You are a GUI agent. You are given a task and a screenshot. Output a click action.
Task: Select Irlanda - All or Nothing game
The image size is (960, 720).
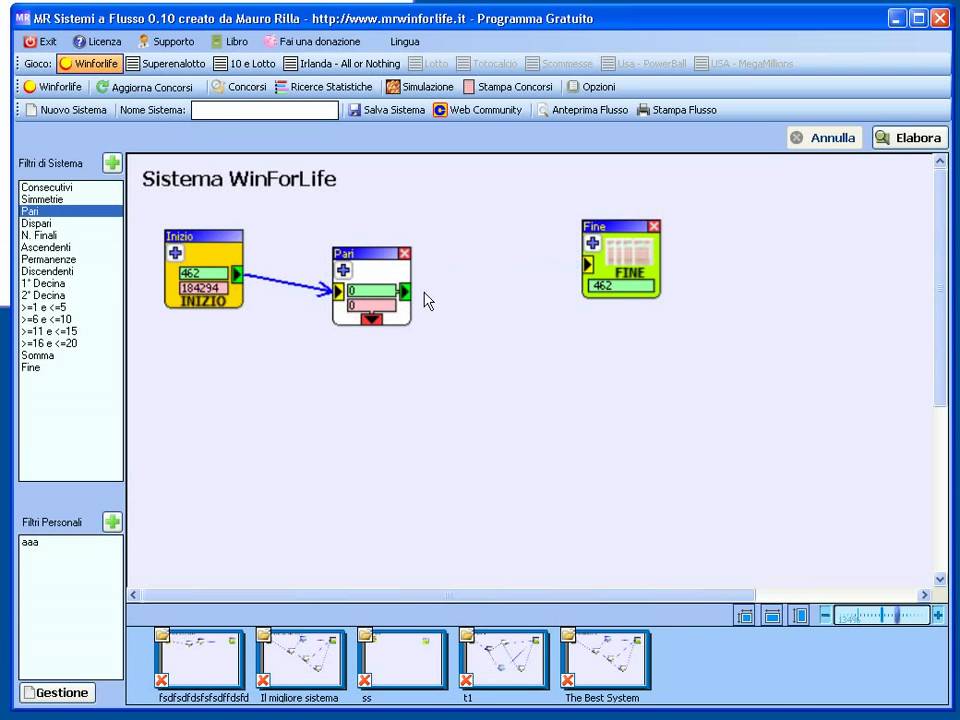coord(342,64)
